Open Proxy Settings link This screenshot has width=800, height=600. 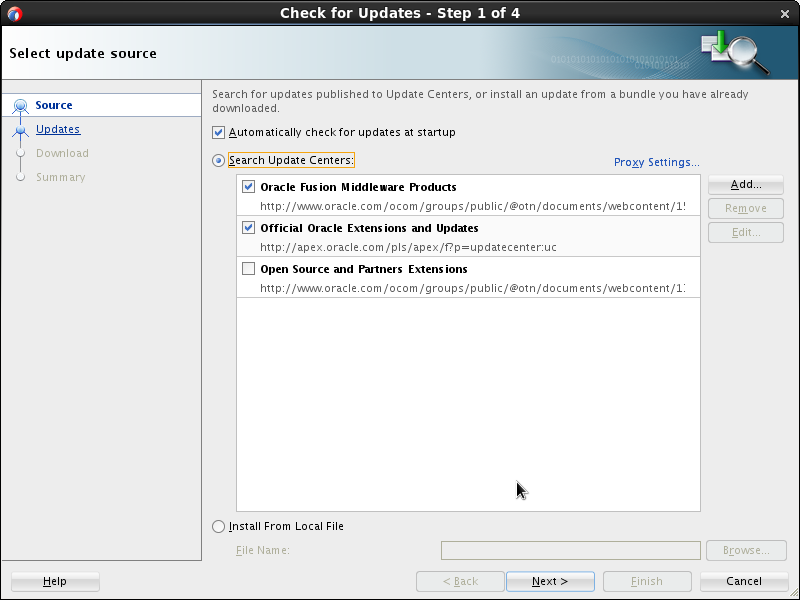[656, 162]
